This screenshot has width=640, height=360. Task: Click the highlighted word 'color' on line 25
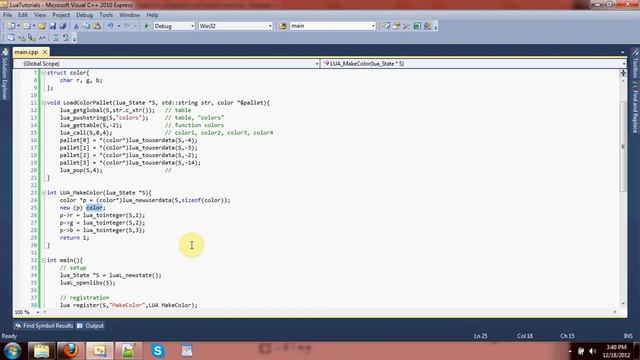[x=94, y=208]
